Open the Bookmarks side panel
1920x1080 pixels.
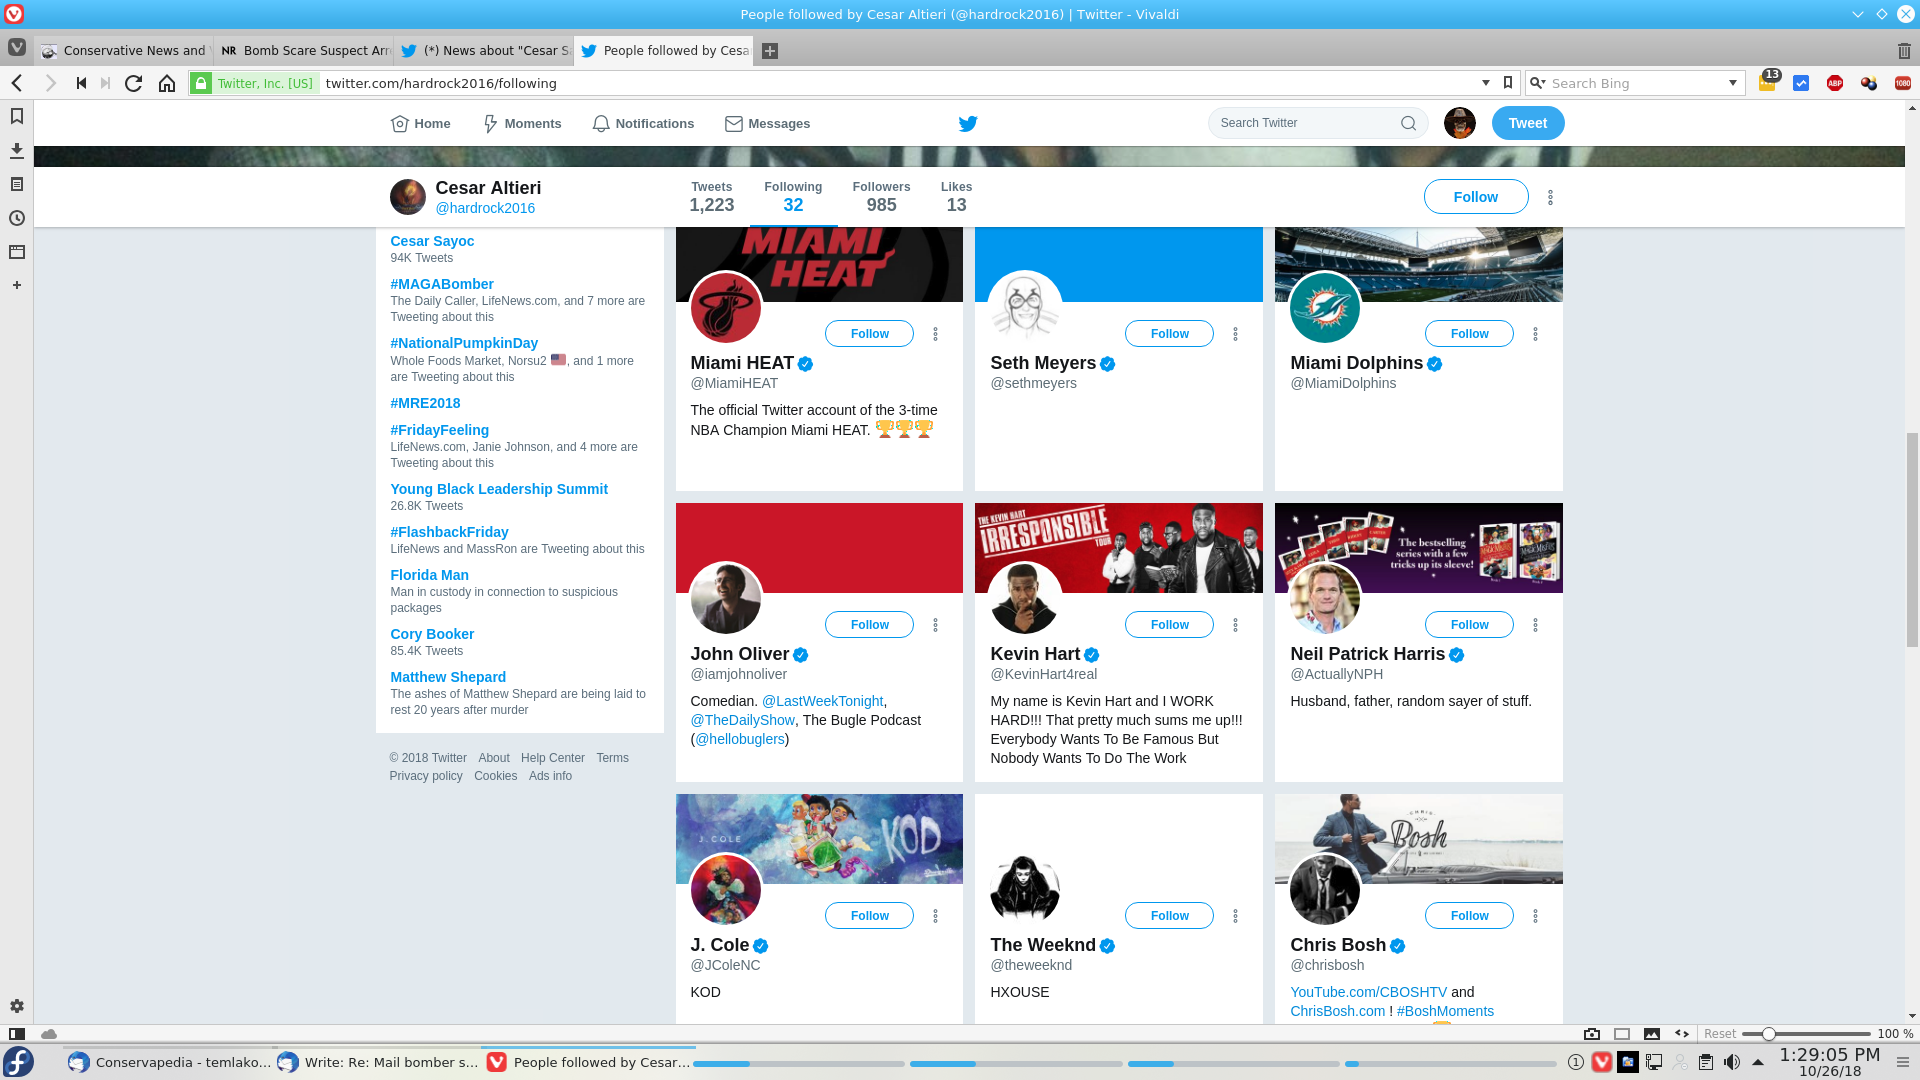point(17,117)
